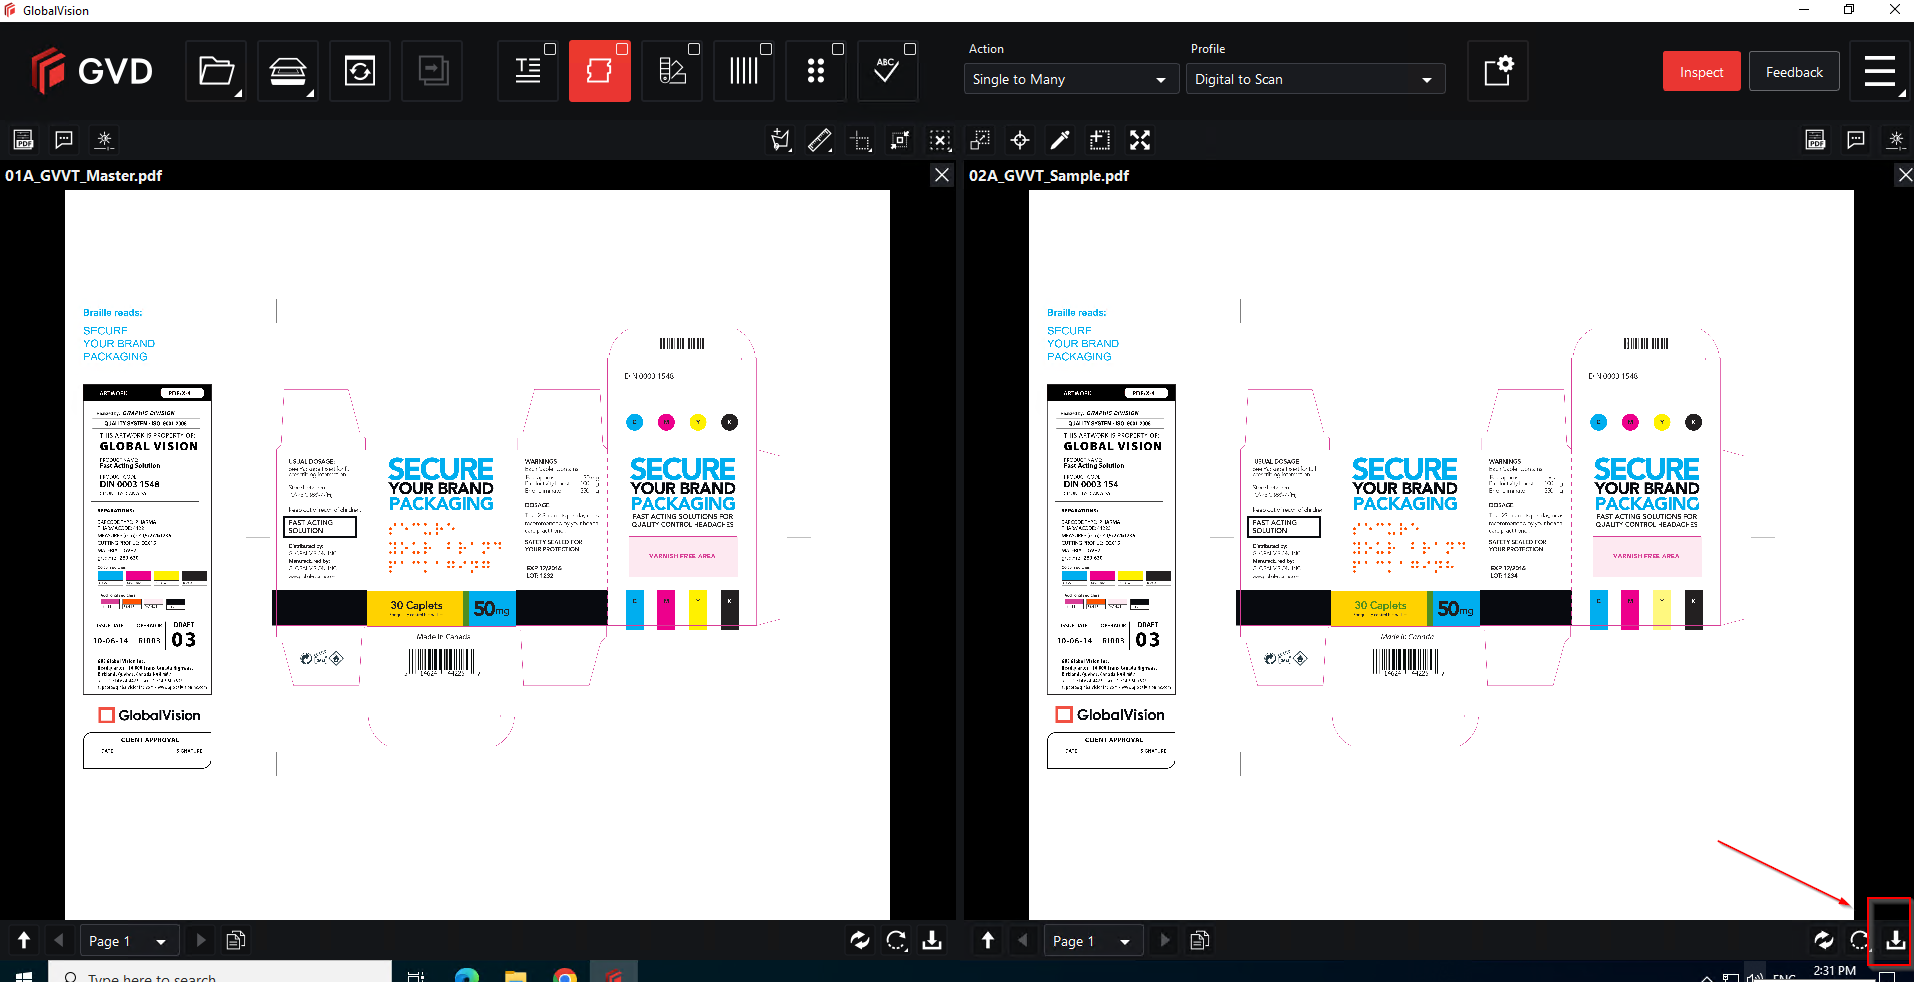Image resolution: width=1914 pixels, height=982 pixels.
Task: Click the red Inspect button
Action: (1701, 72)
